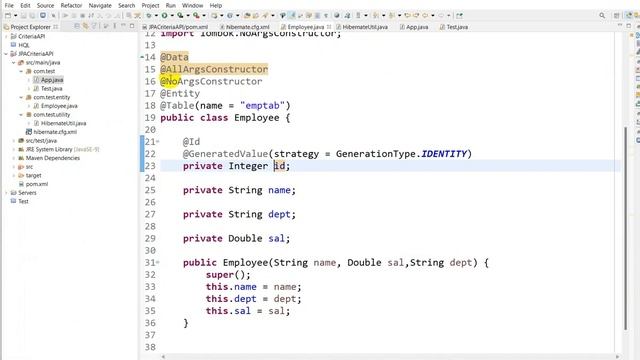
Task: Toggle code folding at line 14
Action: pos(142,57)
